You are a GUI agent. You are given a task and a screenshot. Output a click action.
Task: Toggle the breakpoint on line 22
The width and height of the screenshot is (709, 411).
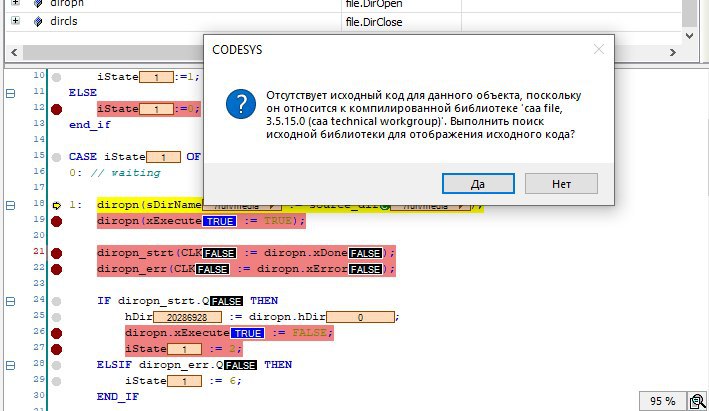pyautogui.click(x=57, y=269)
